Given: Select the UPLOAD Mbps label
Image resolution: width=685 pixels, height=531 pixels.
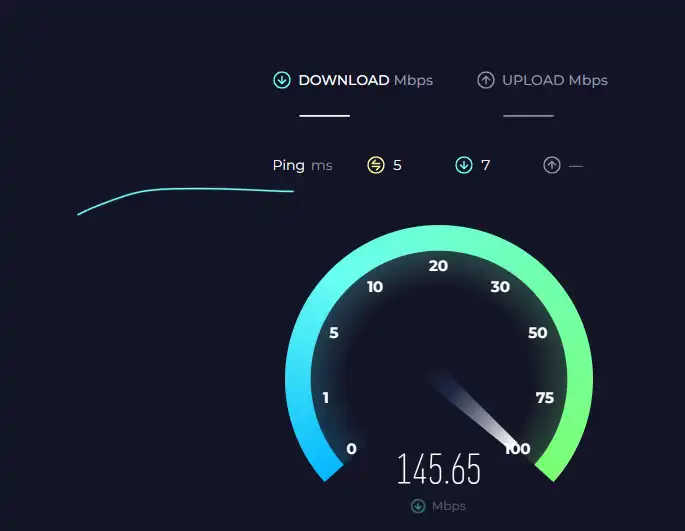Looking at the screenshot, I should point(555,80).
